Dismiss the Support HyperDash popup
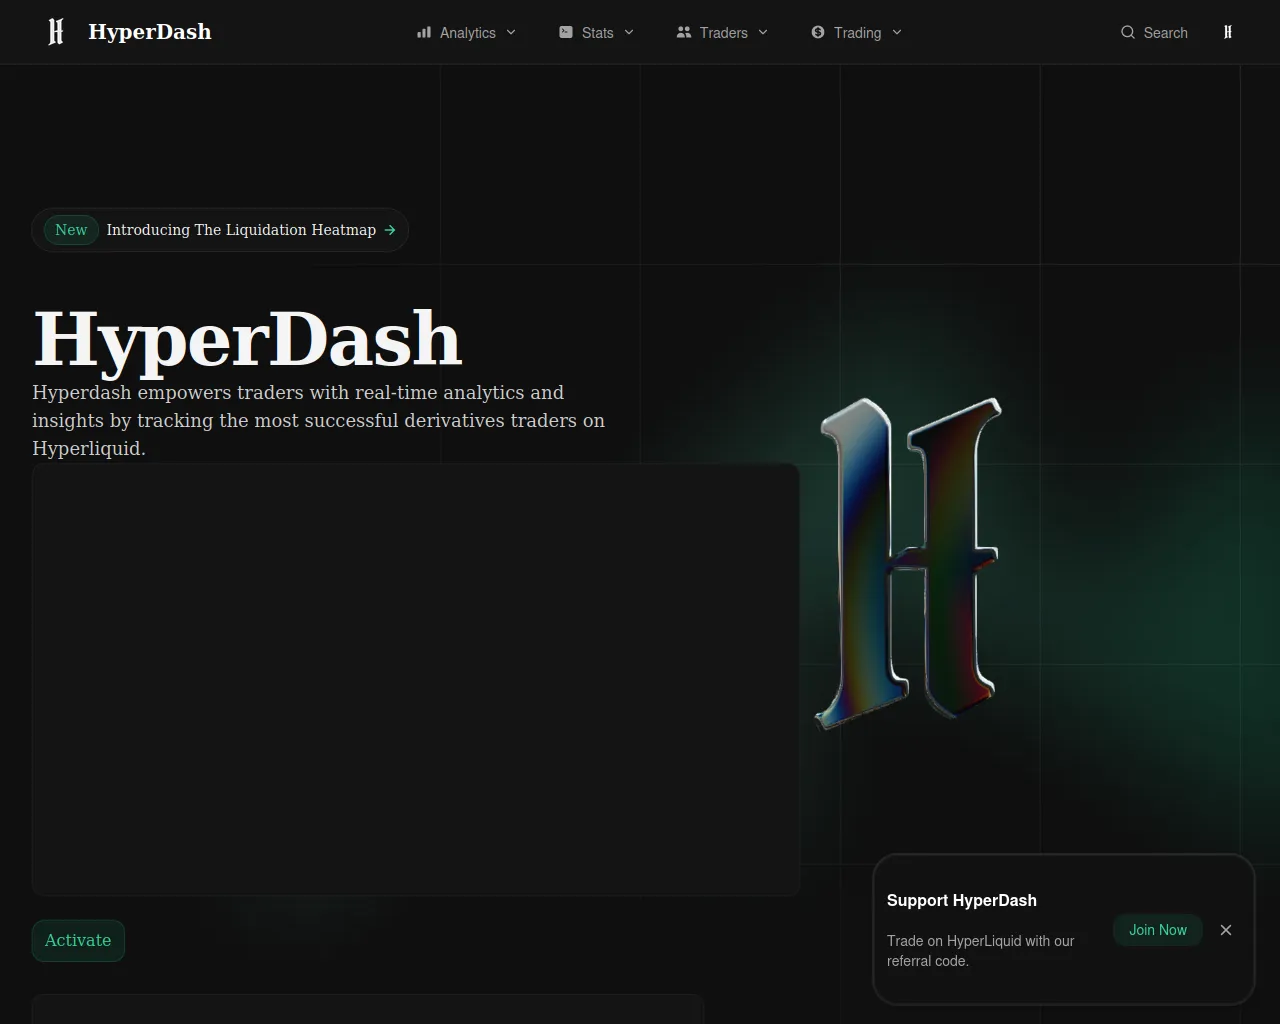The image size is (1280, 1024). tap(1226, 930)
